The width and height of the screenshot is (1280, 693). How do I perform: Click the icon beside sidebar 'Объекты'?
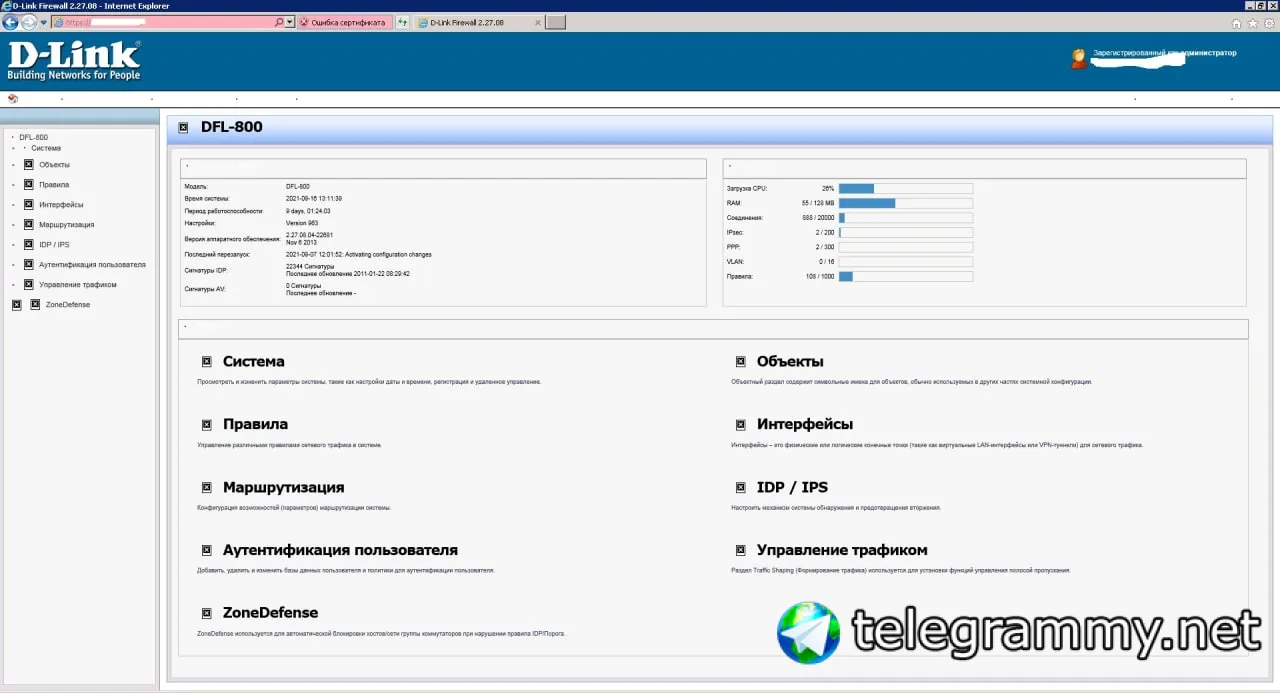point(29,164)
